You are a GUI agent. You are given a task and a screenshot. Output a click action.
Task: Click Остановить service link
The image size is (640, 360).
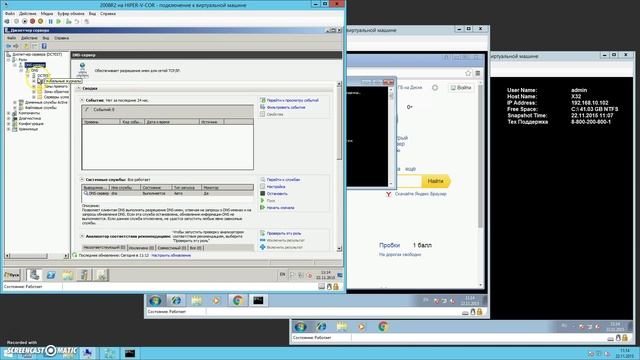[277, 193]
